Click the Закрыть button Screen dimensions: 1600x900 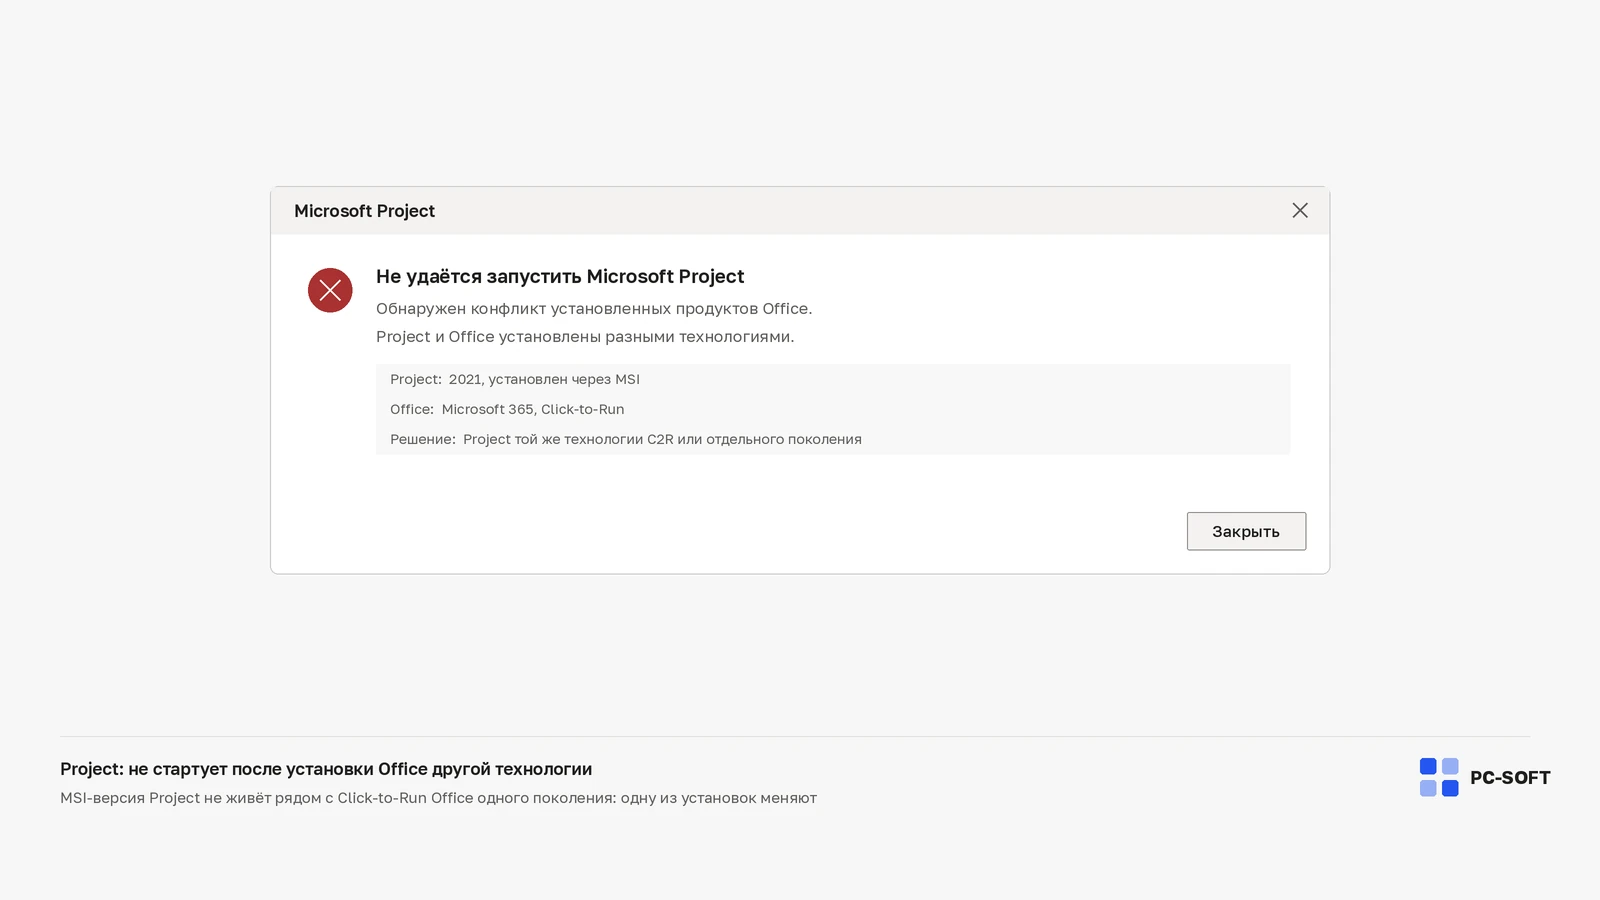tap(1246, 531)
